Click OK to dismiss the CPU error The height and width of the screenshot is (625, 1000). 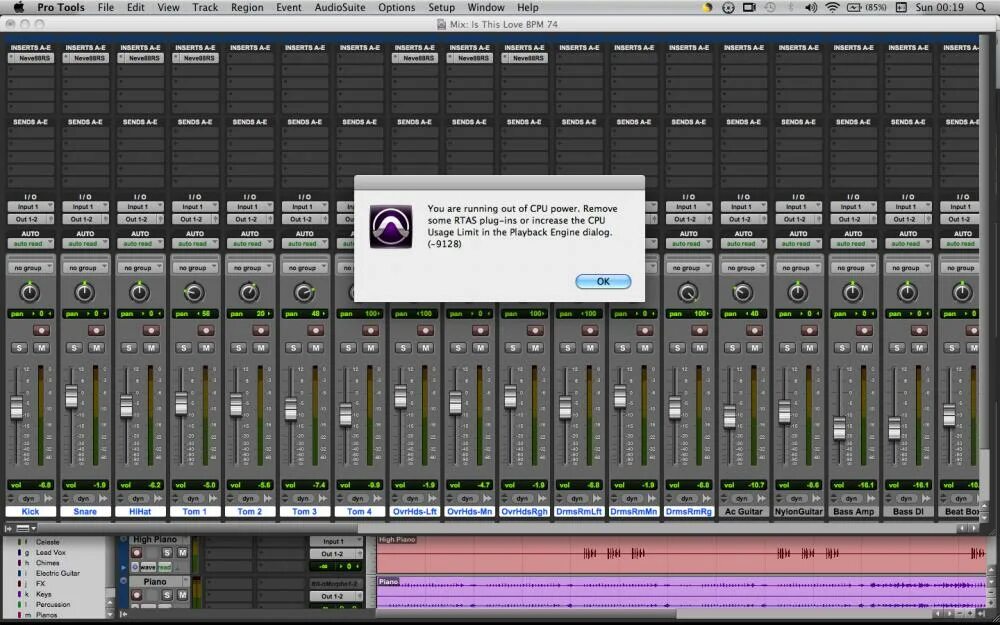click(x=603, y=281)
